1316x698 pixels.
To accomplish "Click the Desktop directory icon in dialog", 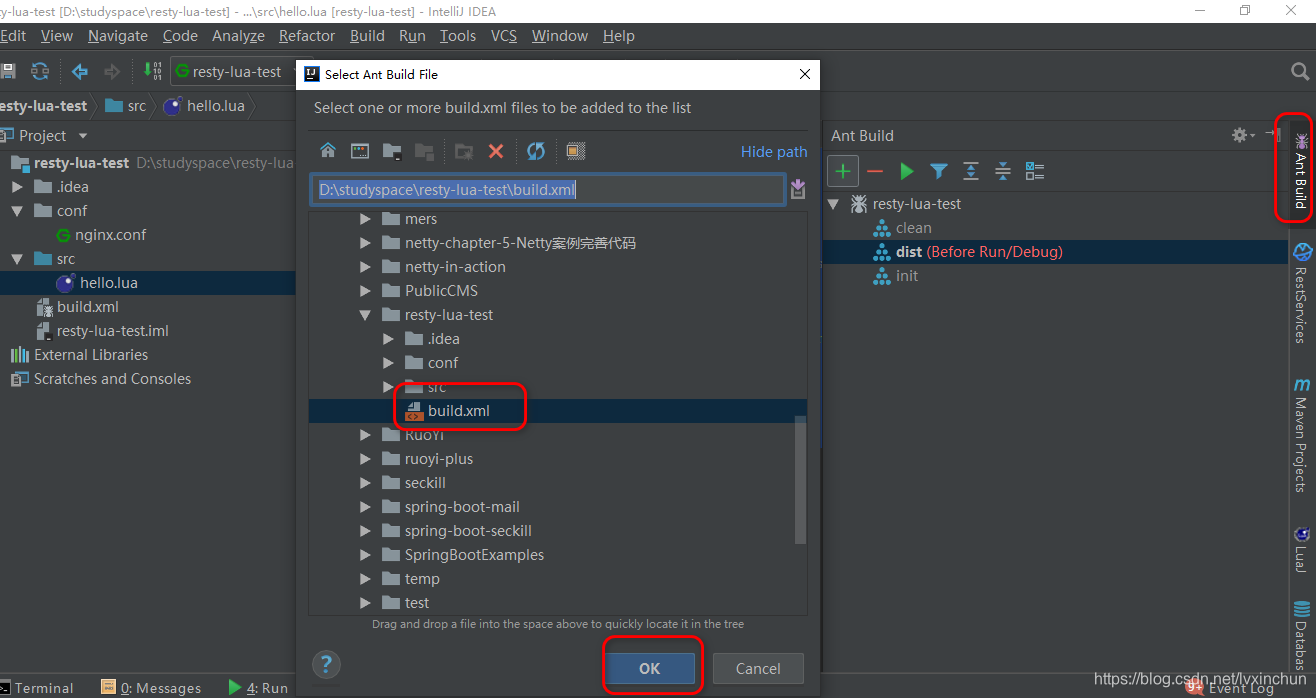I will [360, 151].
